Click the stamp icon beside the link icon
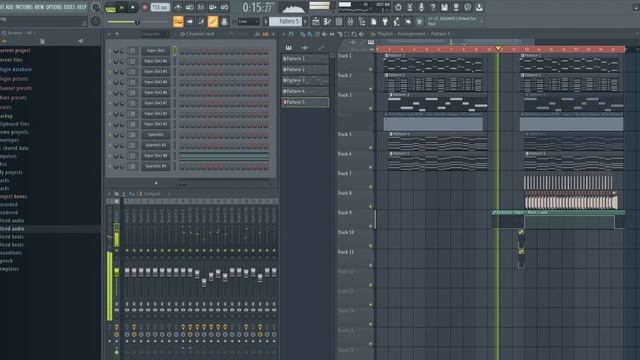 pos(224,21)
